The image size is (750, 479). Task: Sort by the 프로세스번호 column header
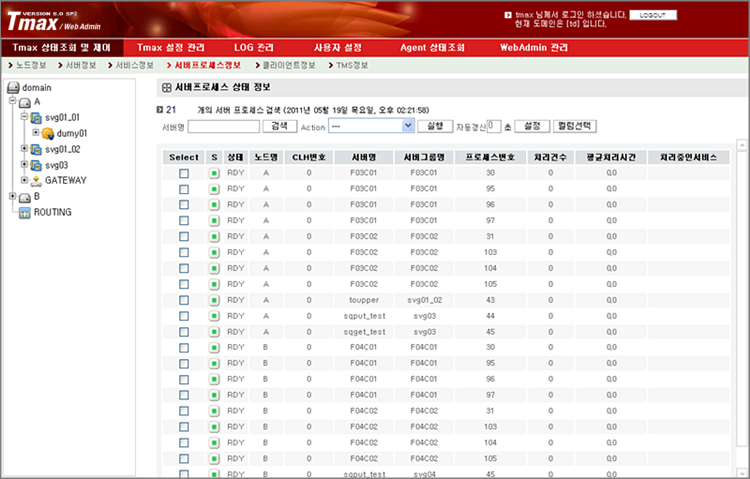pos(490,157)
